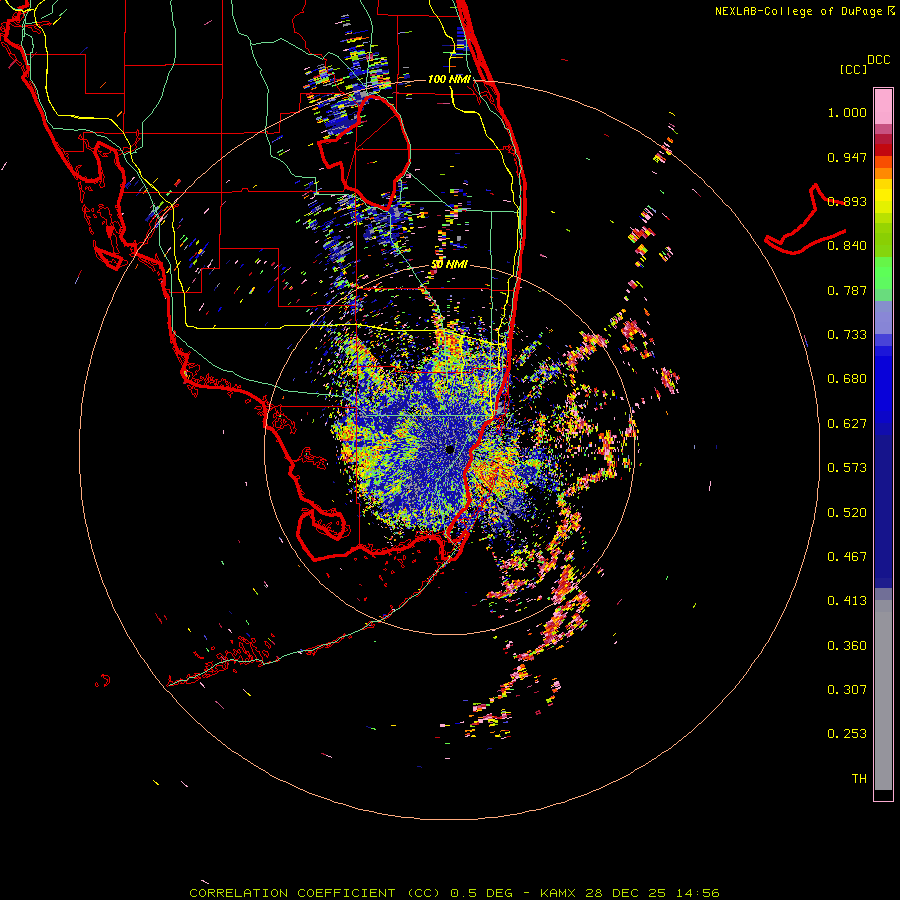Screen dimensions: 900x900
Task: Select the 0.467 legend value
Action: (847, 557)
